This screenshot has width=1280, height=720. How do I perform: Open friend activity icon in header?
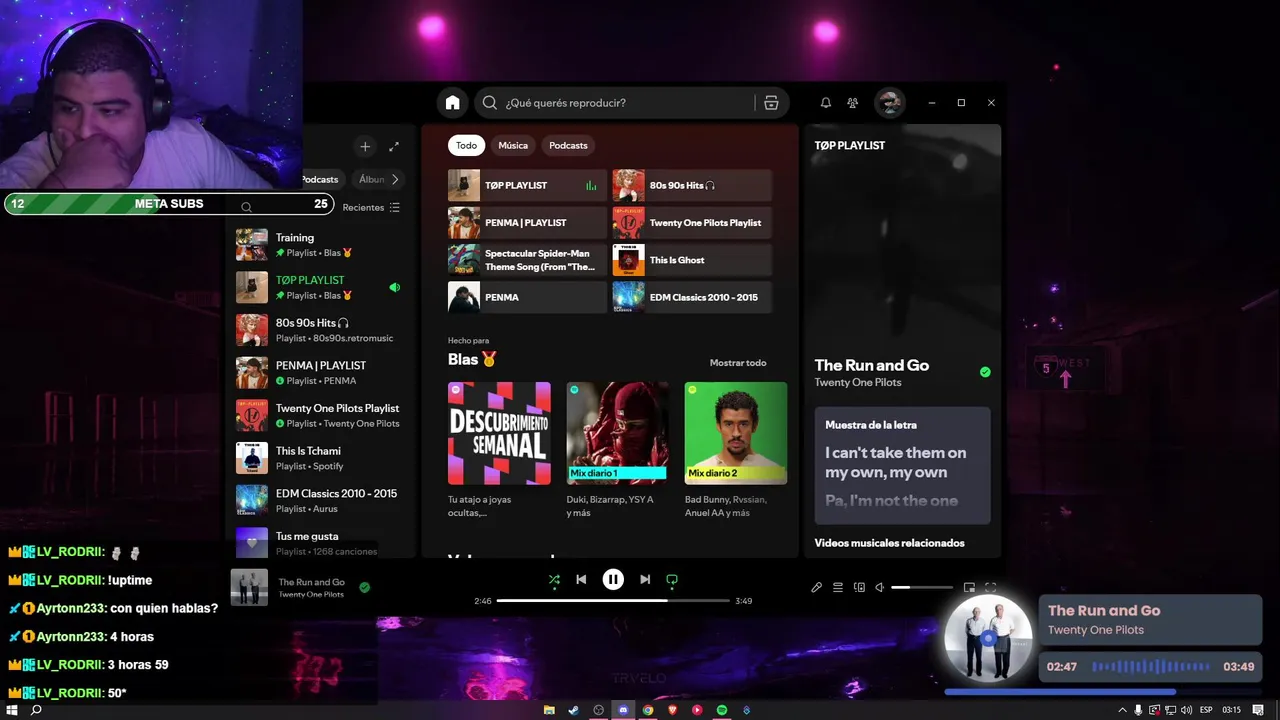tap(853, 103)
